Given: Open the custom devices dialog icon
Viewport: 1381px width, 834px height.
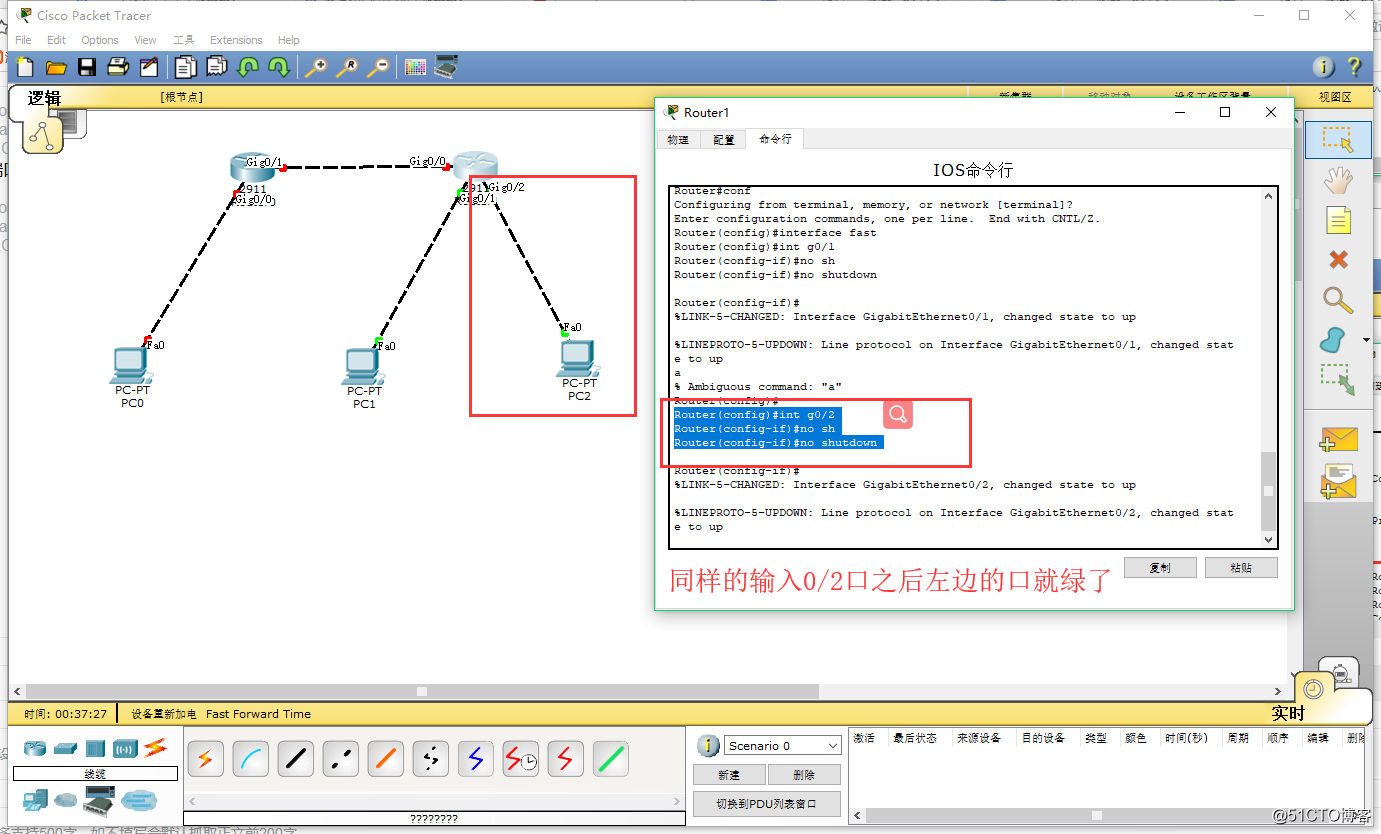Looking at the screenshot, I should coord(446,67).
